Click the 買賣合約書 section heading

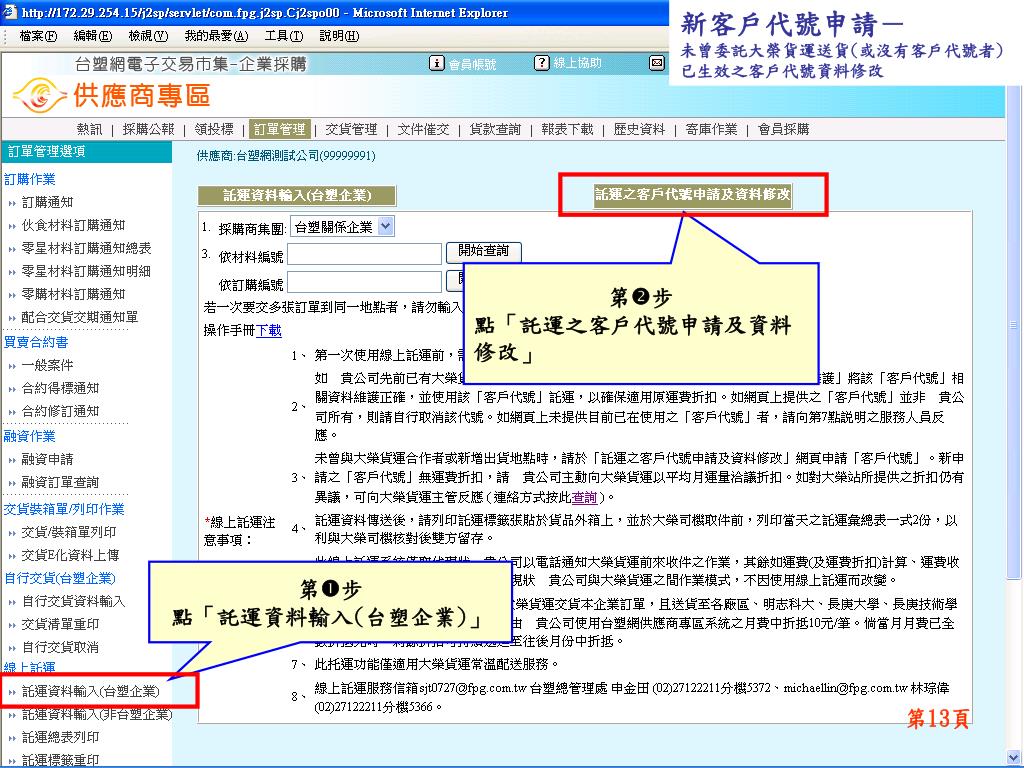(x=36, y=342)
